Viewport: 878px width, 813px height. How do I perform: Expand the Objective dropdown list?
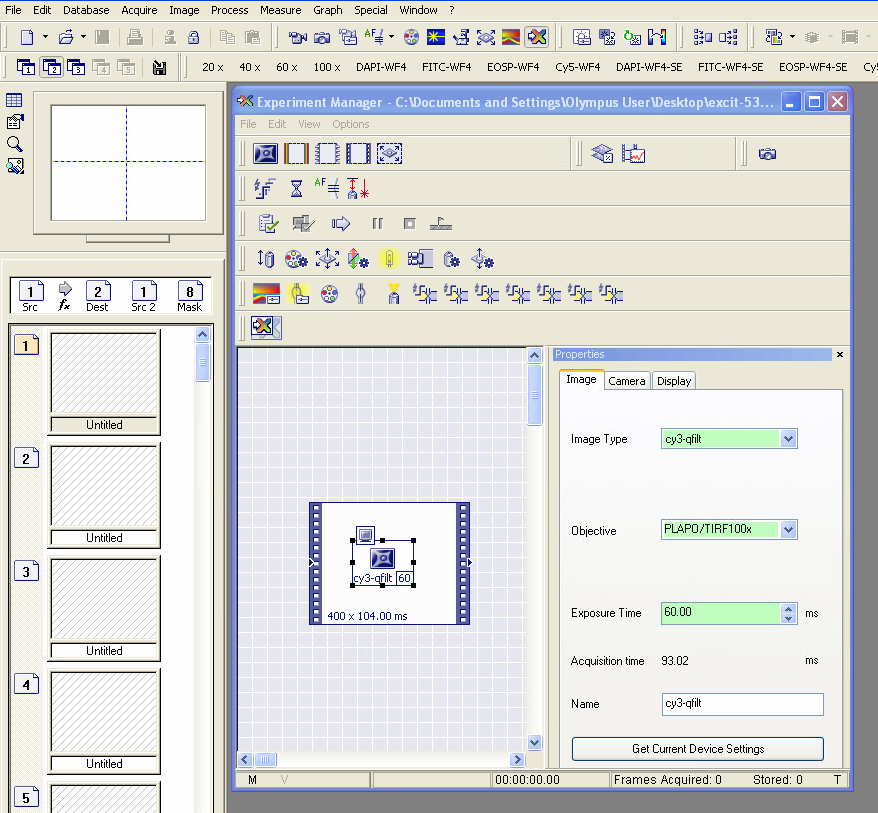[788, 530]
